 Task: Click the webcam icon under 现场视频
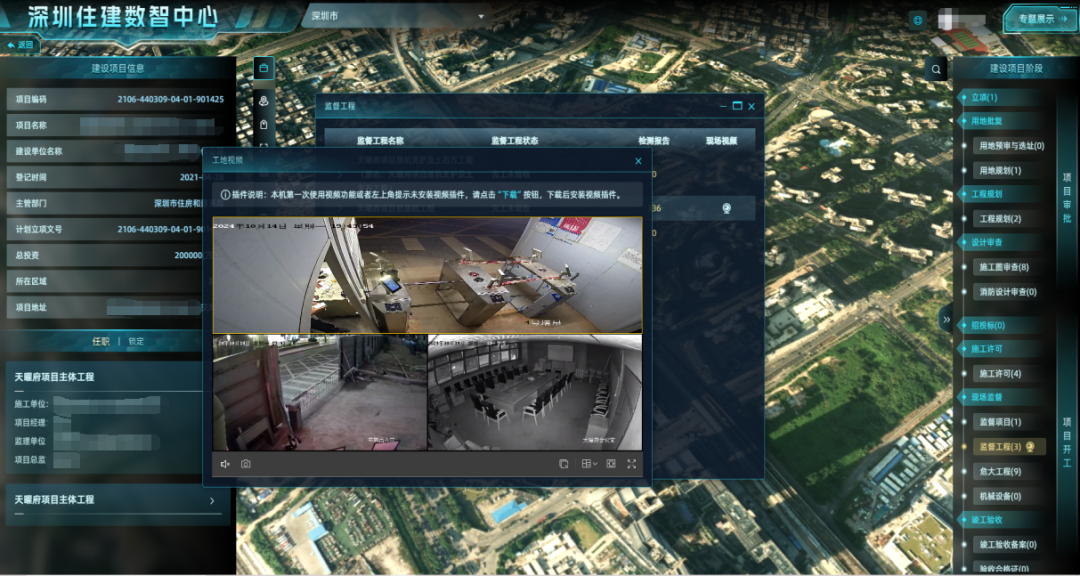click(727, 209)
